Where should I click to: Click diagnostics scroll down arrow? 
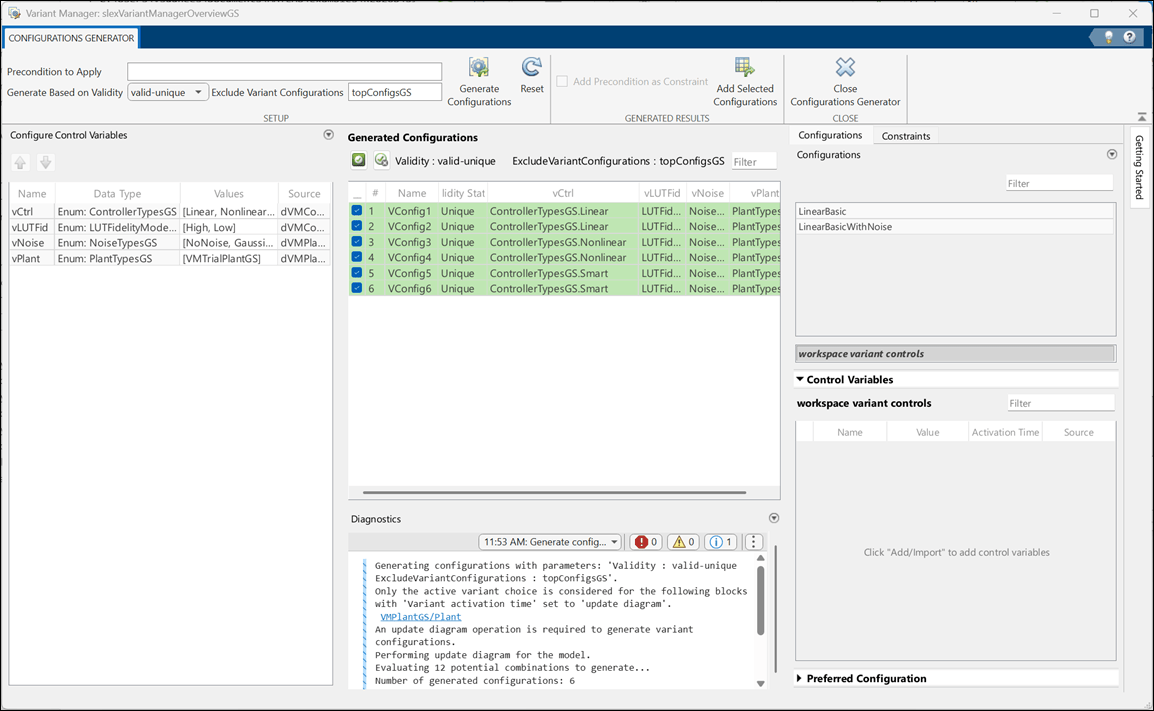(760, 683)
